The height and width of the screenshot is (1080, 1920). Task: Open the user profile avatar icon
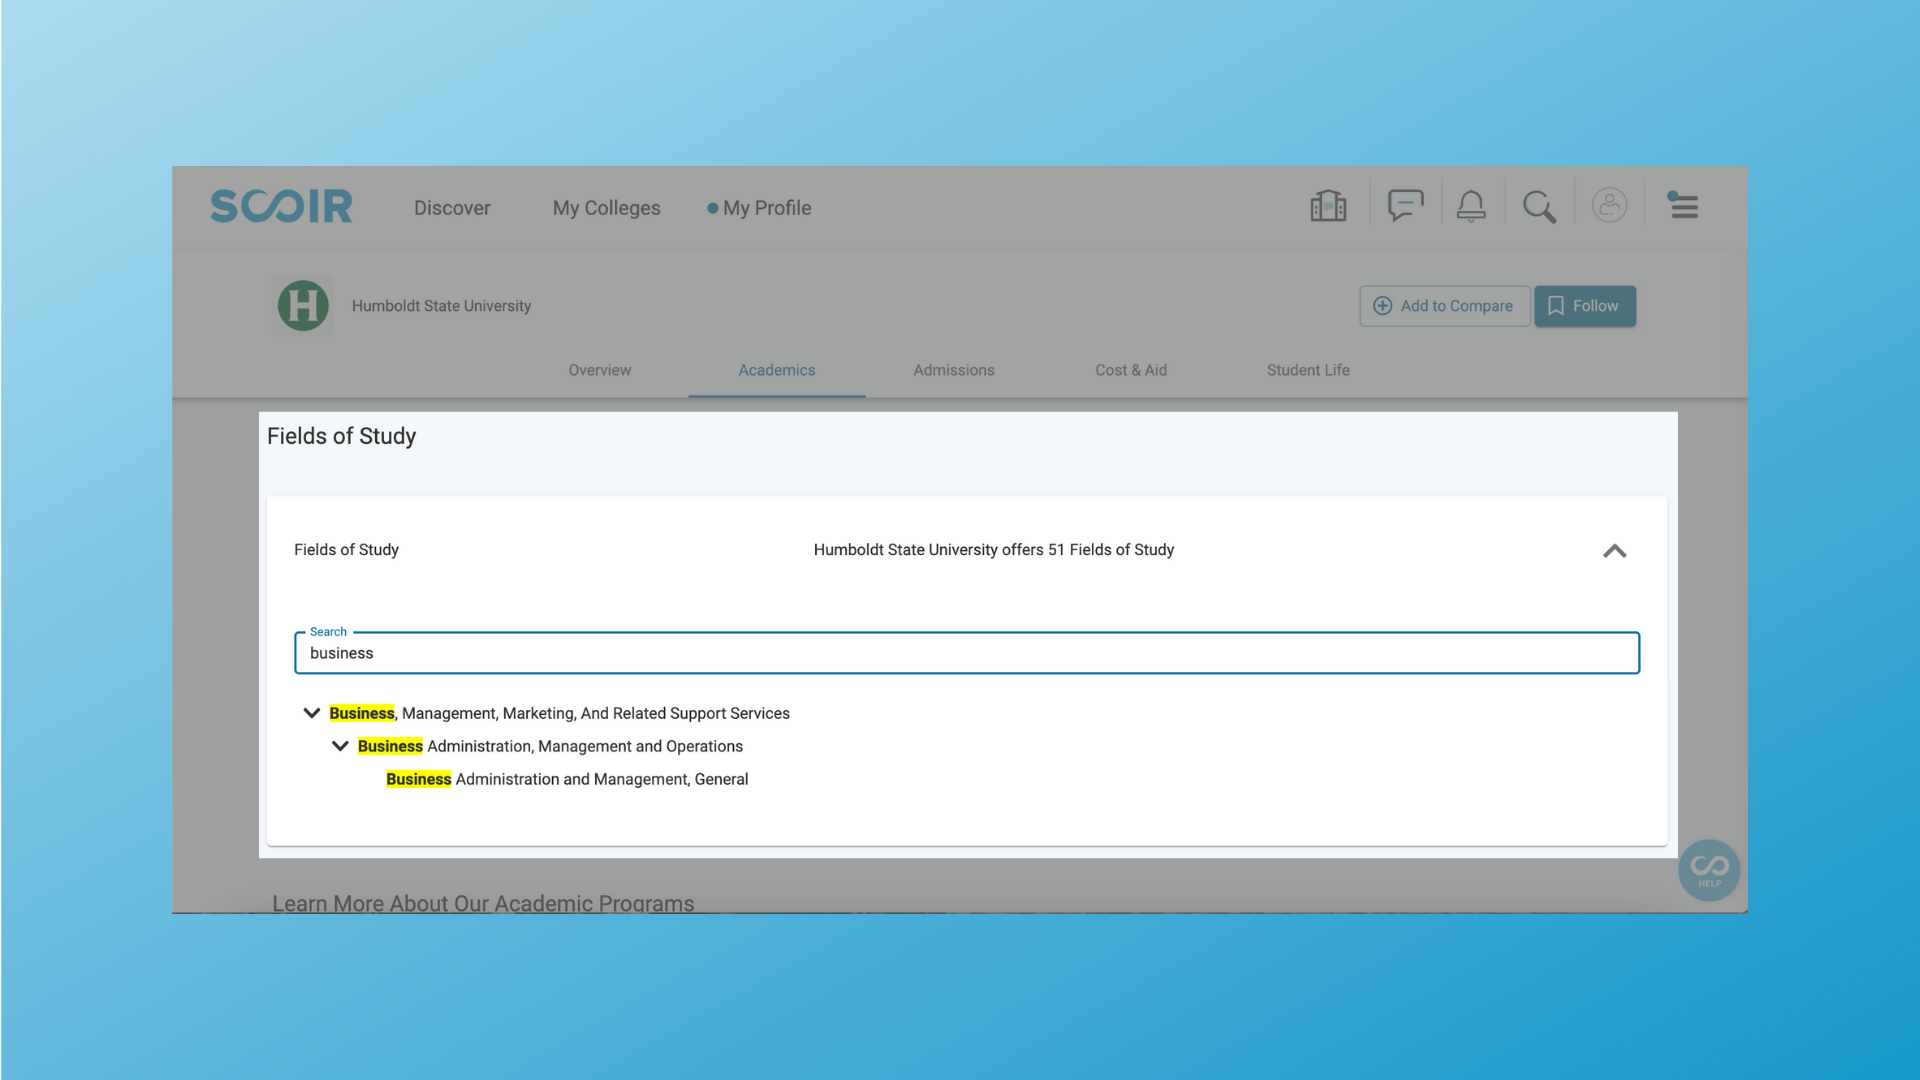[1609, 205]
